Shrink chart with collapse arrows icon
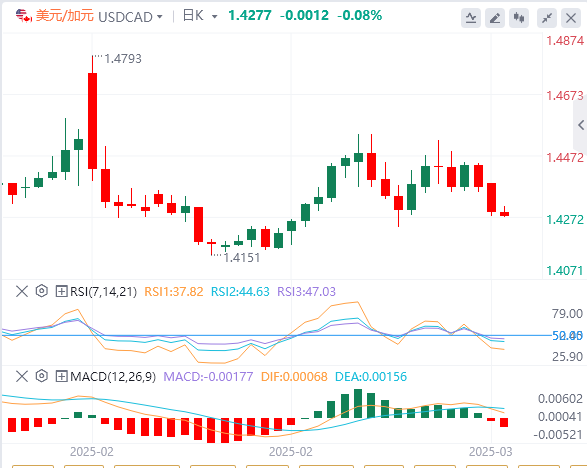 click(x=547, y=18)
